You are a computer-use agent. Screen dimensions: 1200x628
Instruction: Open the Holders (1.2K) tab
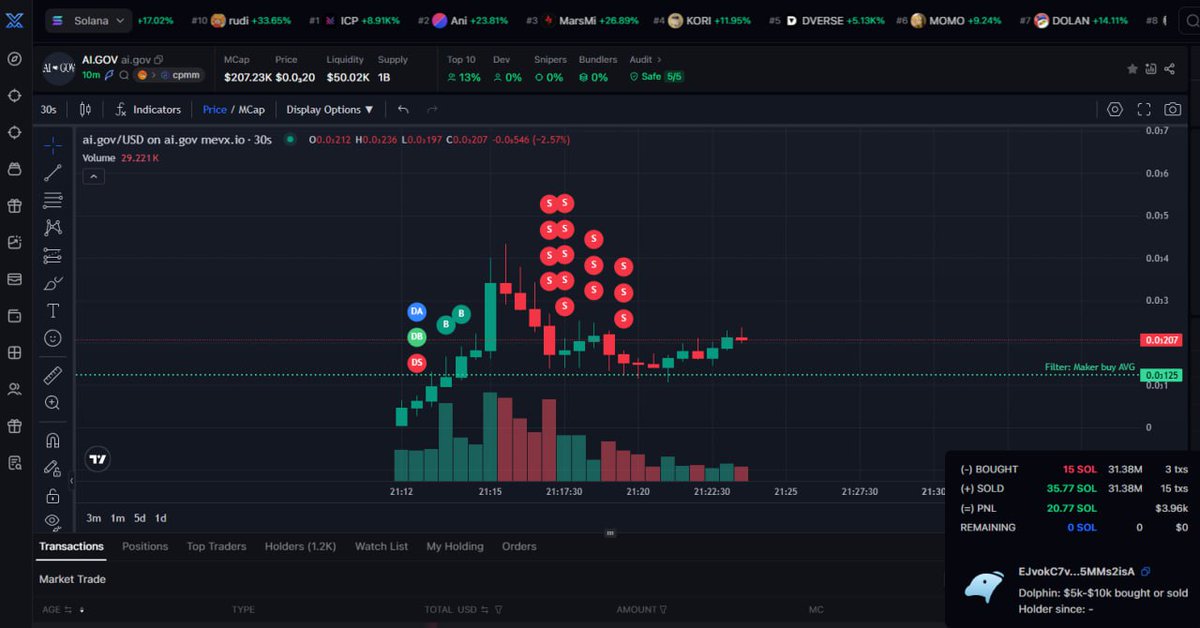tap(300, 546)
